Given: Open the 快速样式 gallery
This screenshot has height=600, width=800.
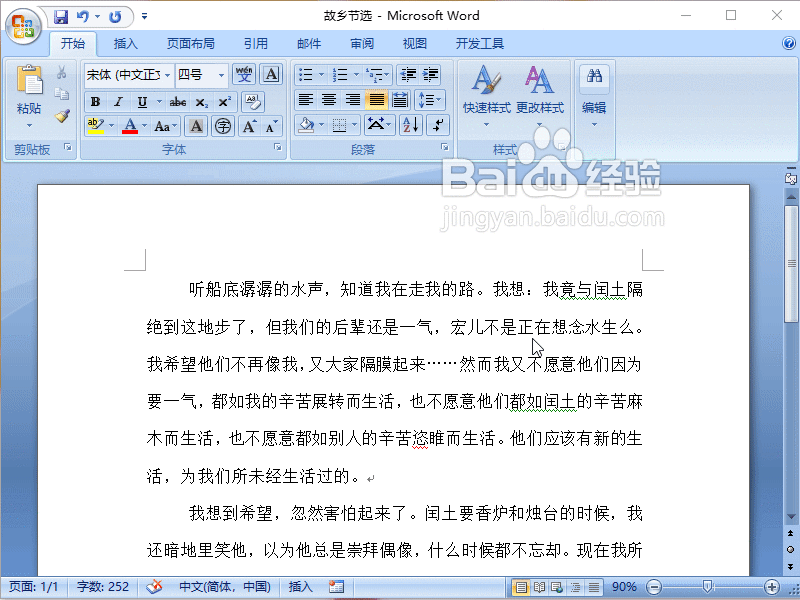Looking at the screenshot, I should point(486,96).
